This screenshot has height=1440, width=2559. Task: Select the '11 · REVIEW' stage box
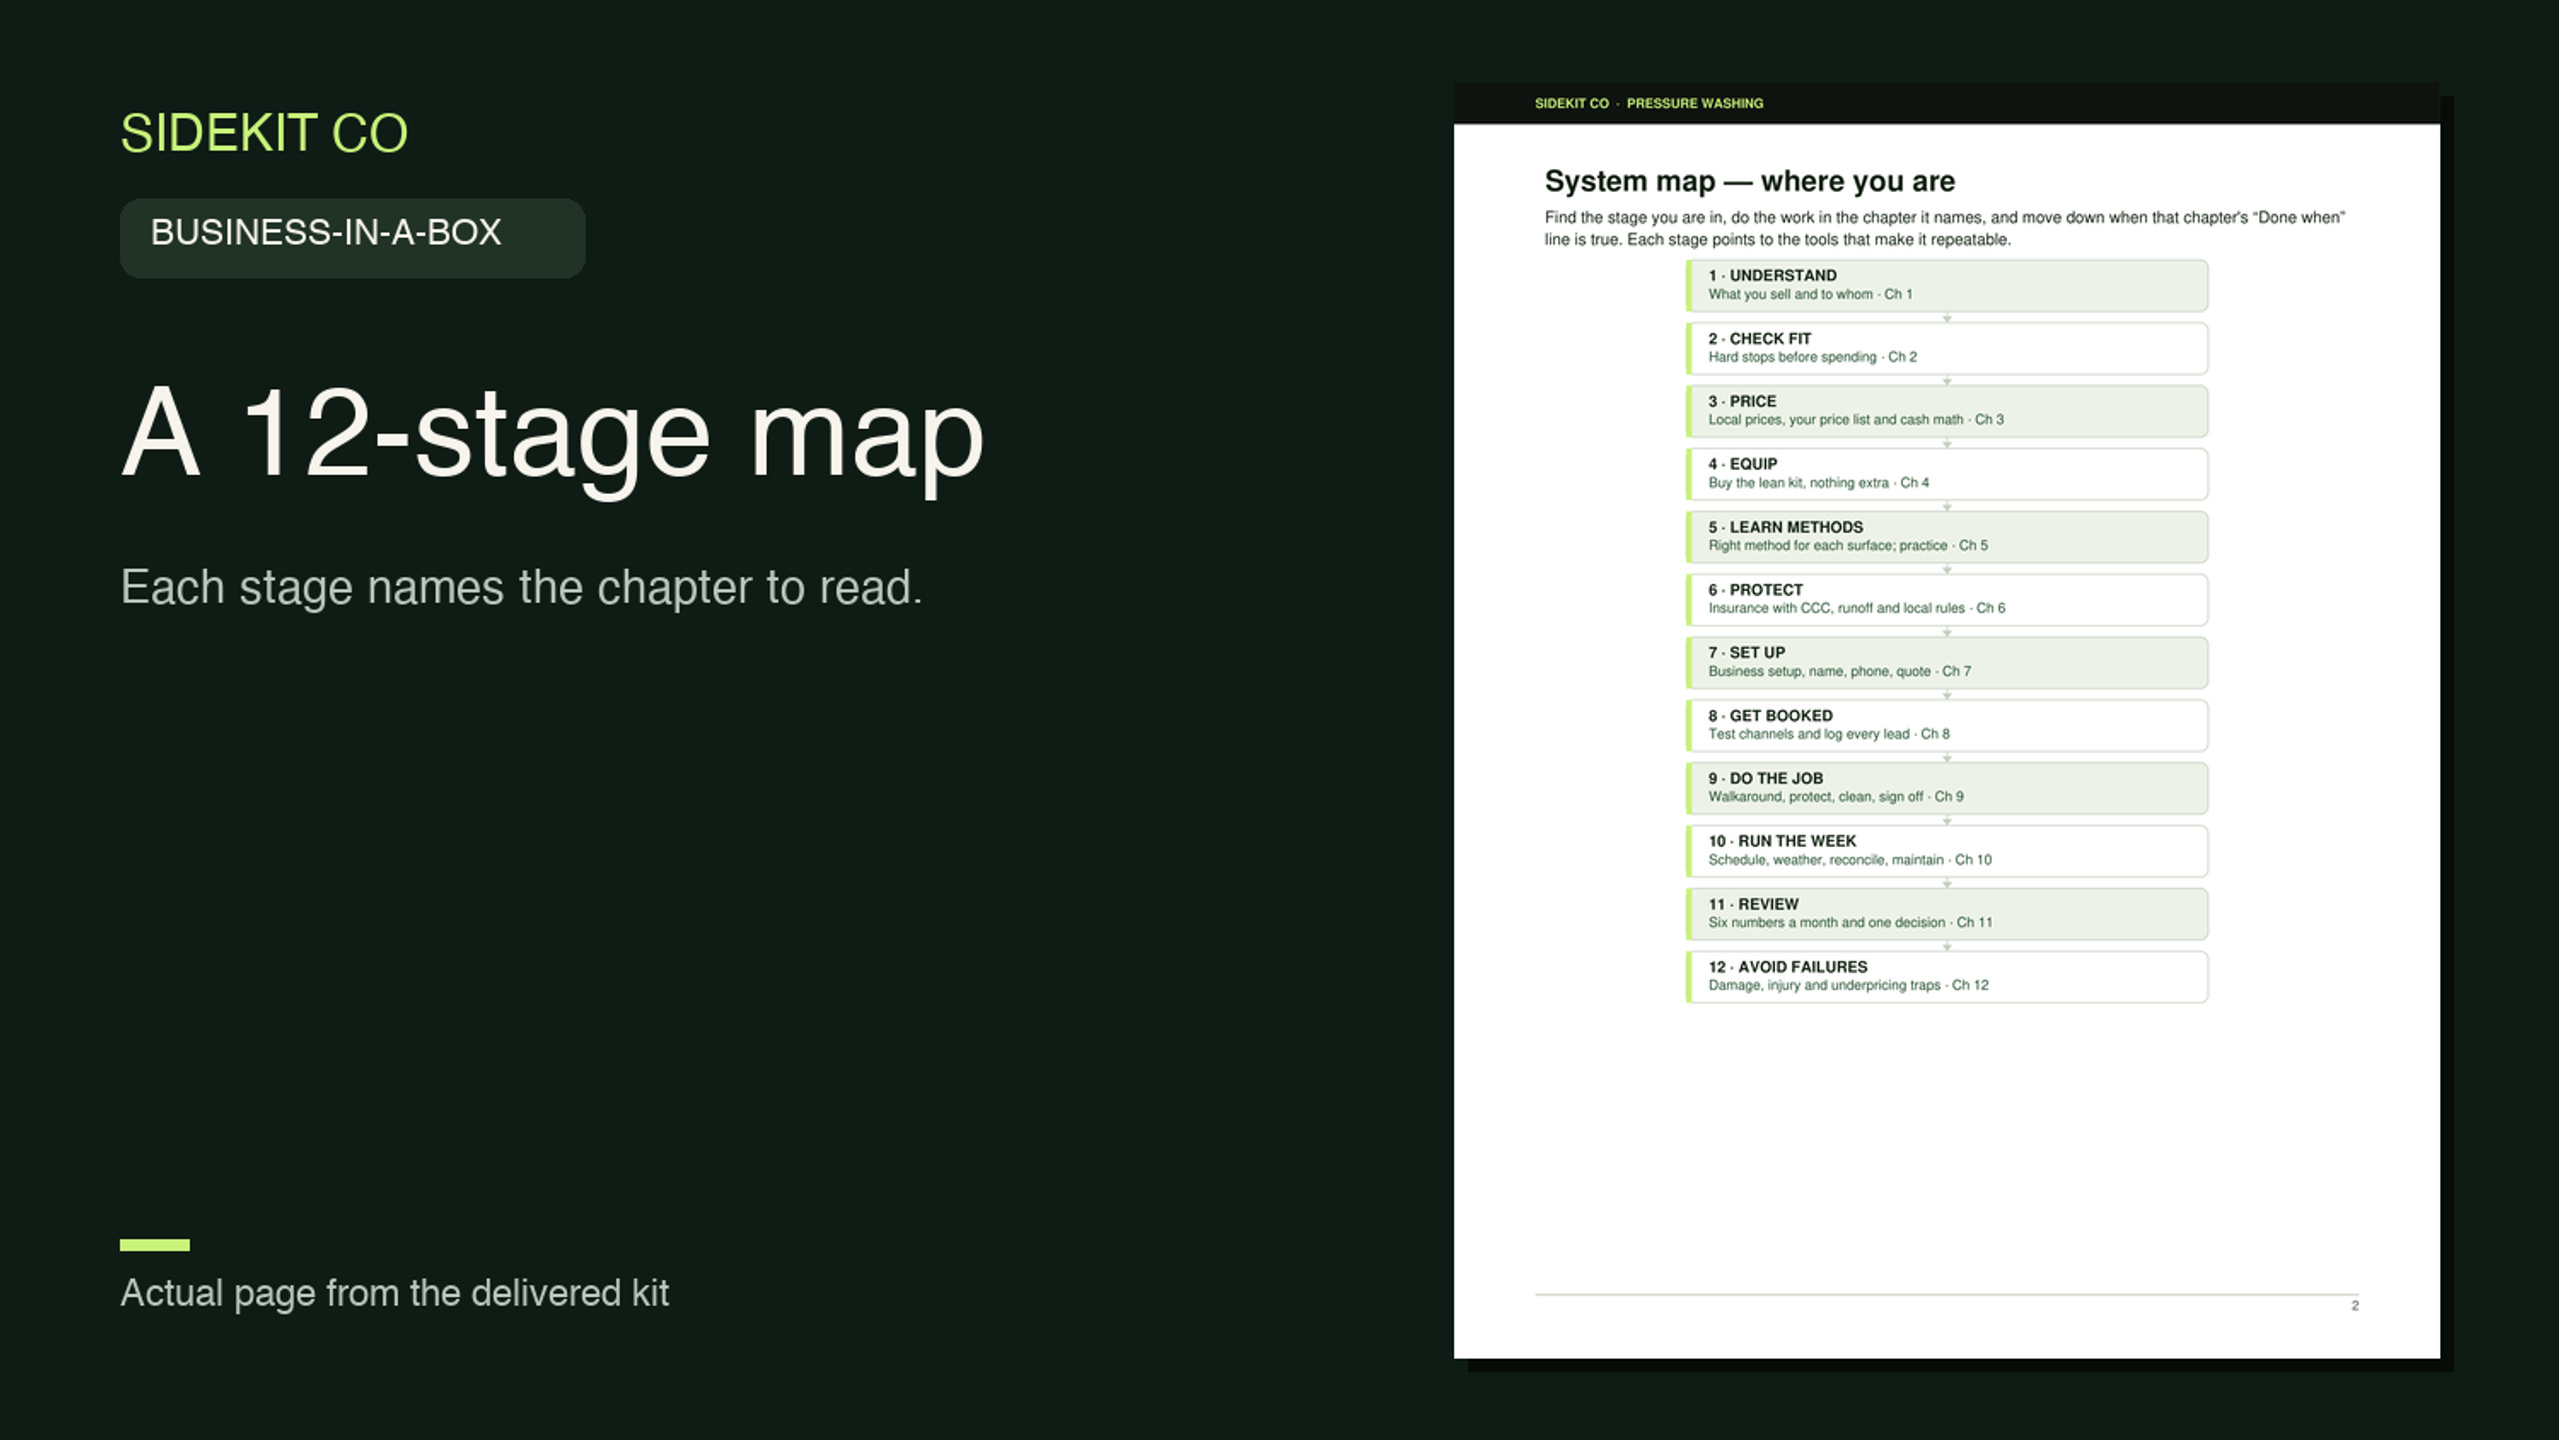[x=1946, y=914]
